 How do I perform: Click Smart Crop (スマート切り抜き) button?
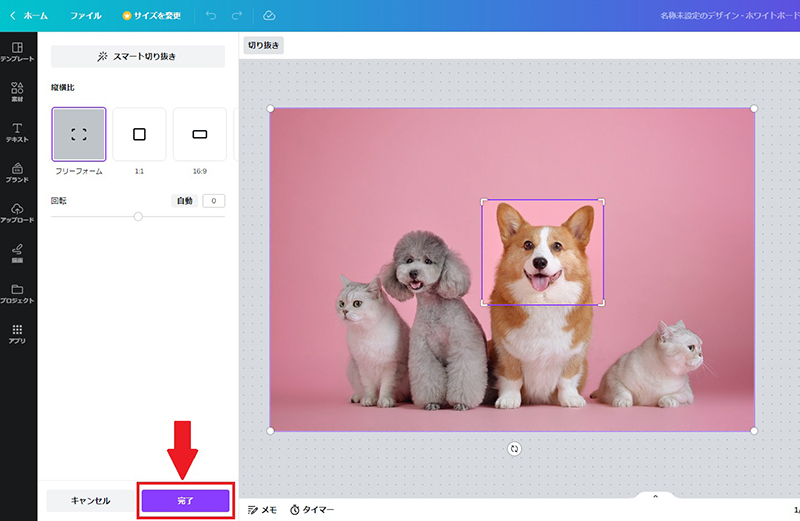[138, 56]
